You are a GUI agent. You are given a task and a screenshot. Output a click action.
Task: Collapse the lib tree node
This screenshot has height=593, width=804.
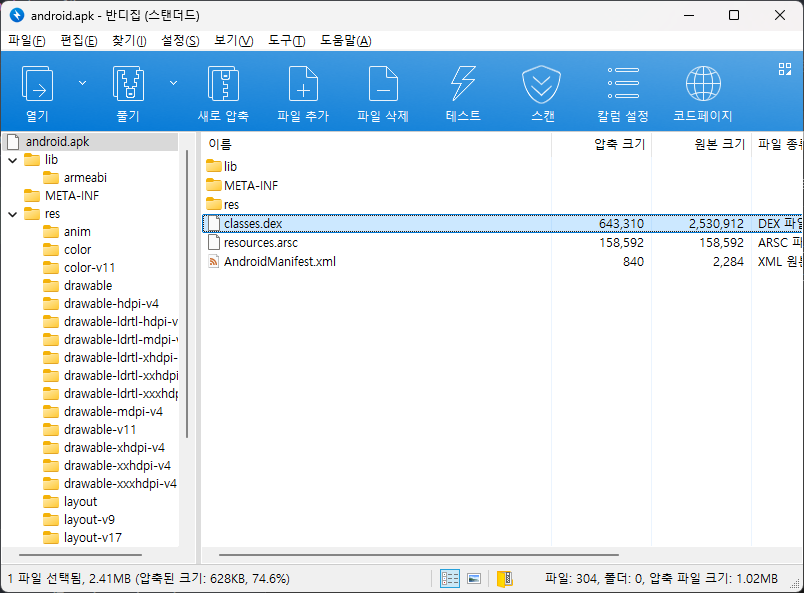(x=13, y=160)
